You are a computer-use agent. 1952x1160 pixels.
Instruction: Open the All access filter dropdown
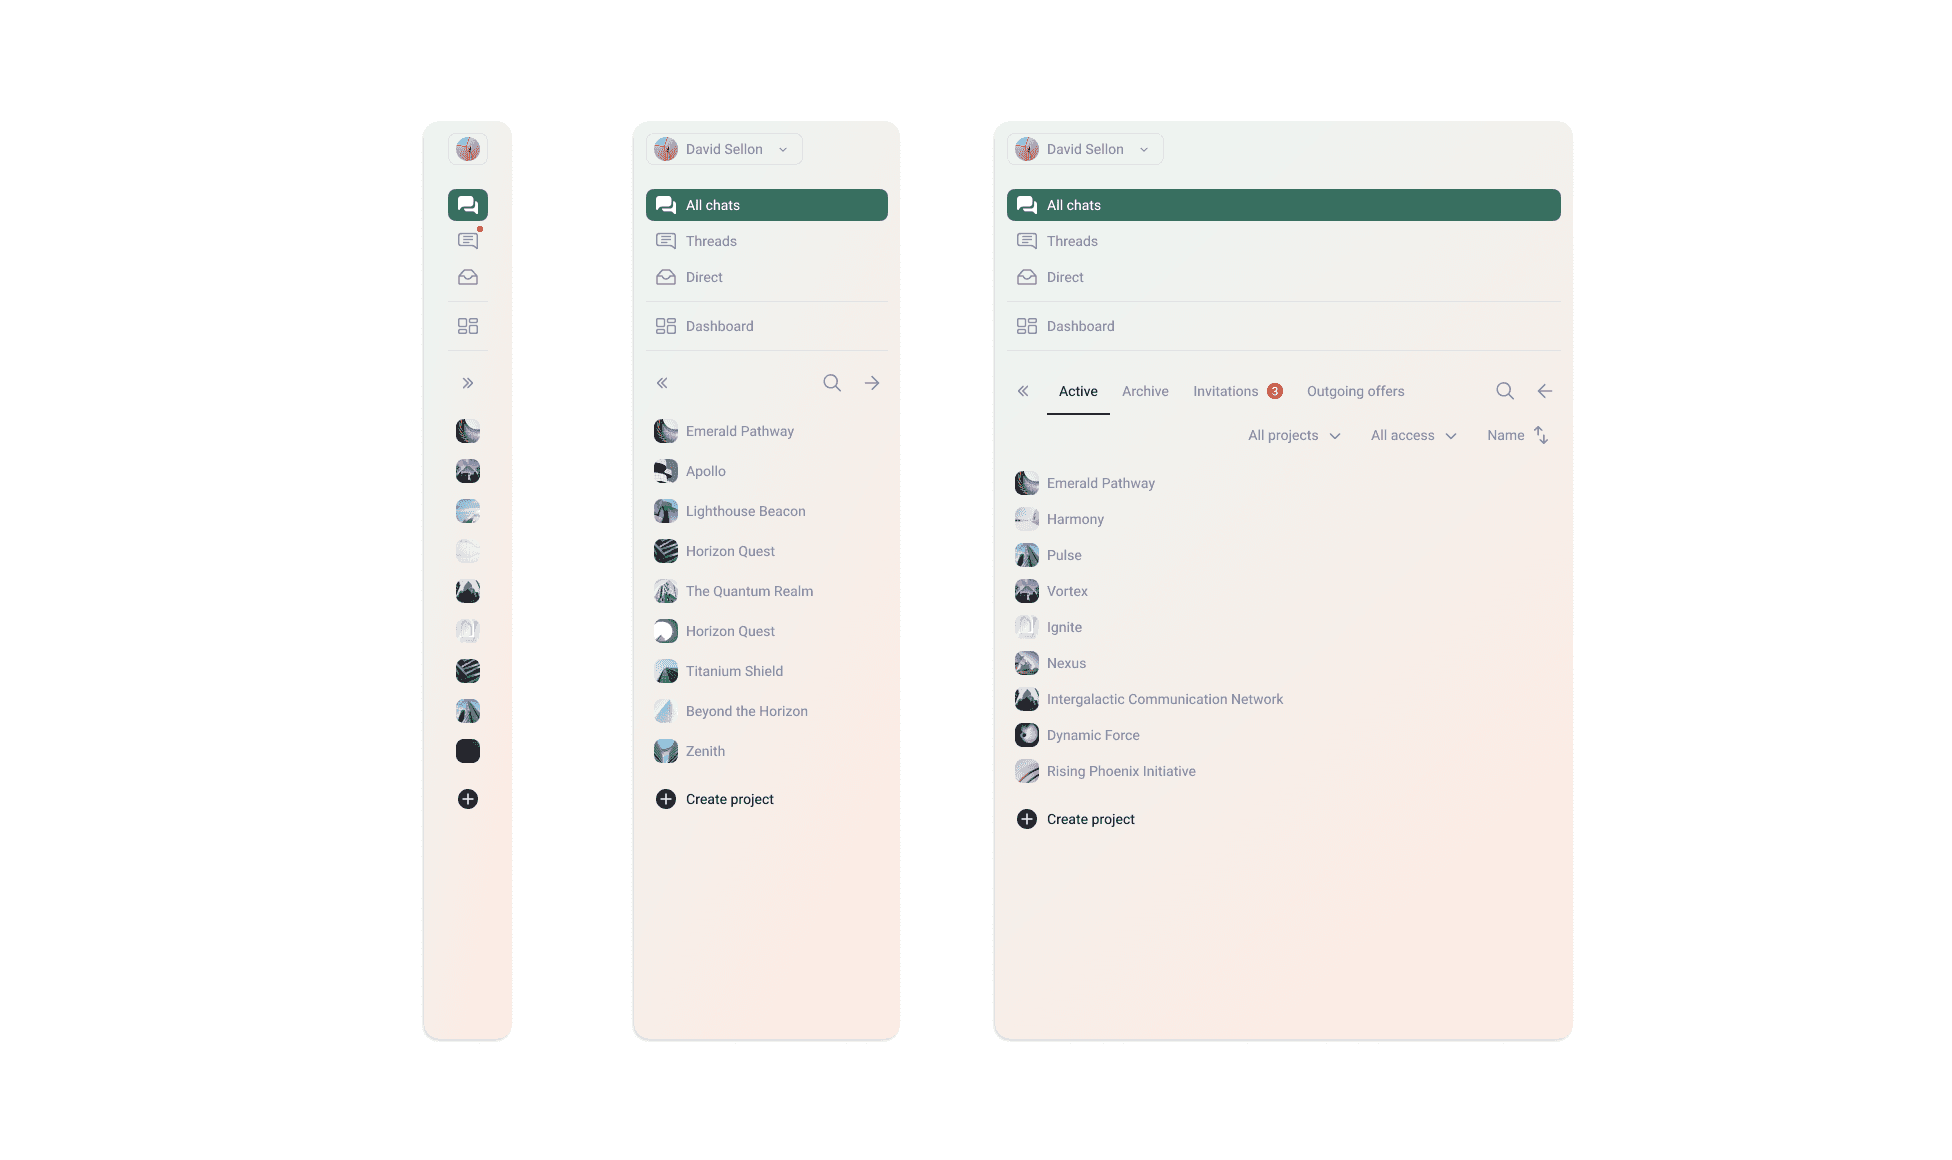click(x=1413, y=435)
